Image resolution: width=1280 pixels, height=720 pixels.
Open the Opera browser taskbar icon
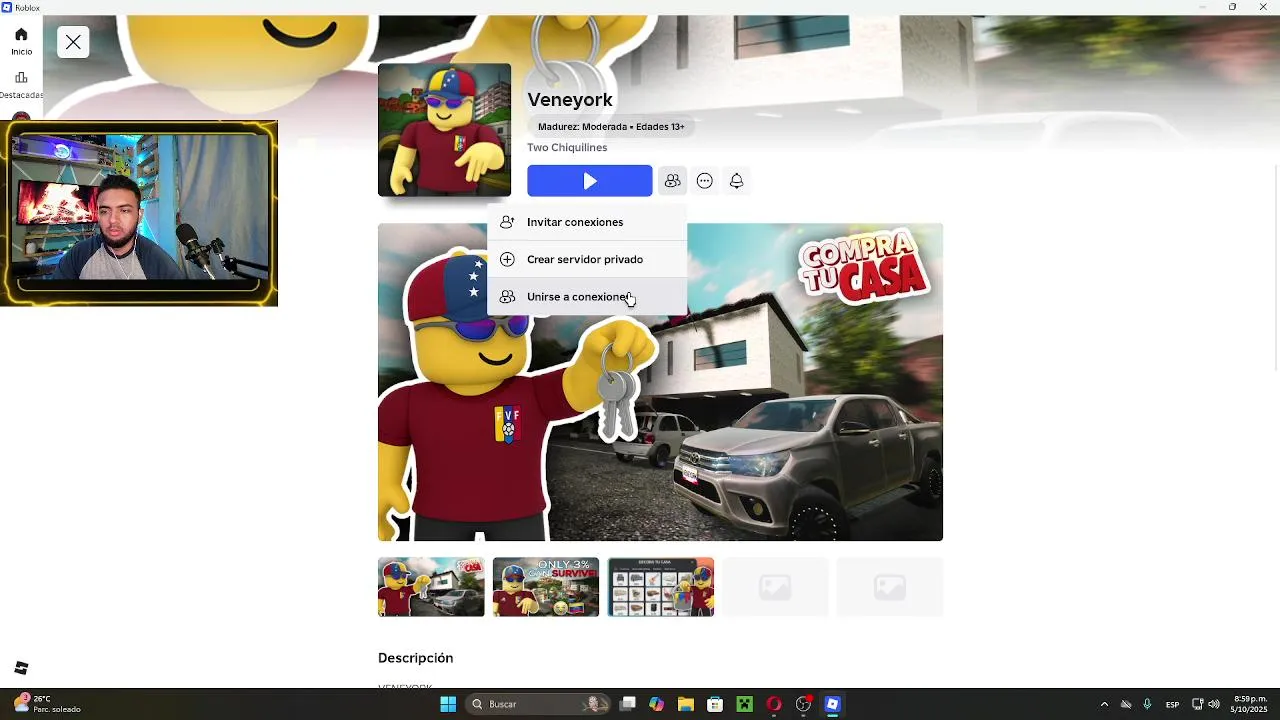[x=773, y=704]
